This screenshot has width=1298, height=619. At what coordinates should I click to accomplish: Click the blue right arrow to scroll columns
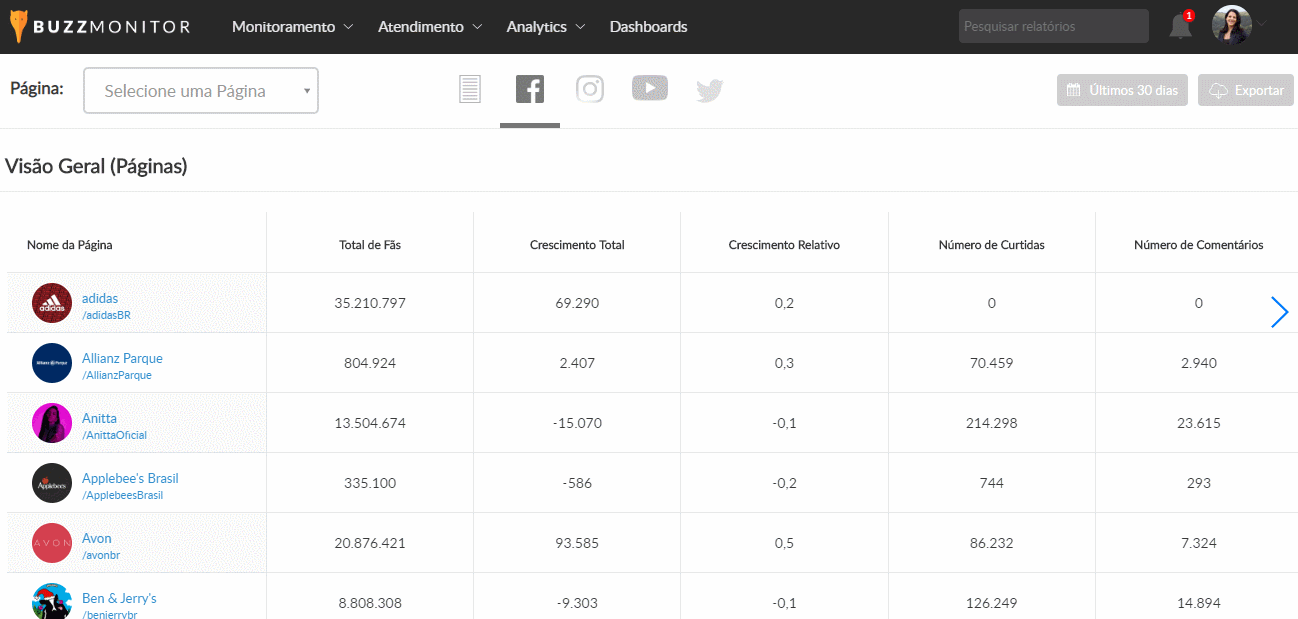1279,312
